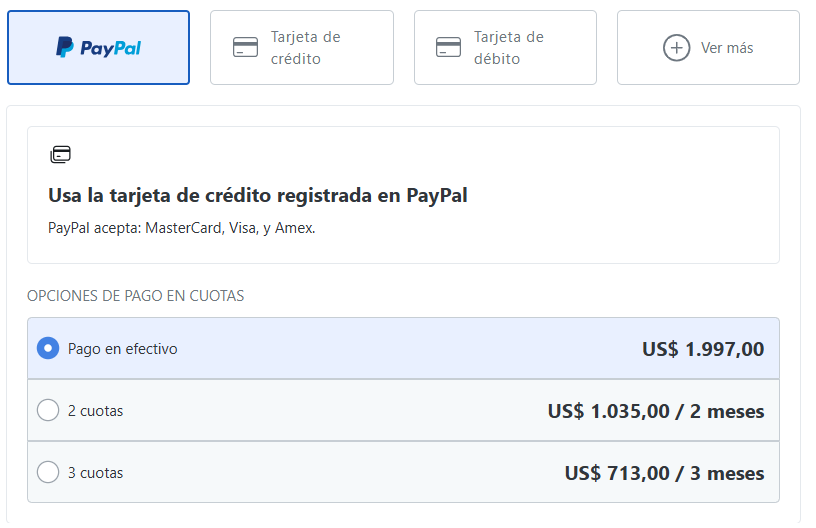Viewport: 816px width, 528px height.
Task: Click the plus circle icon for Ver más
Action: (x=676, y=48)
